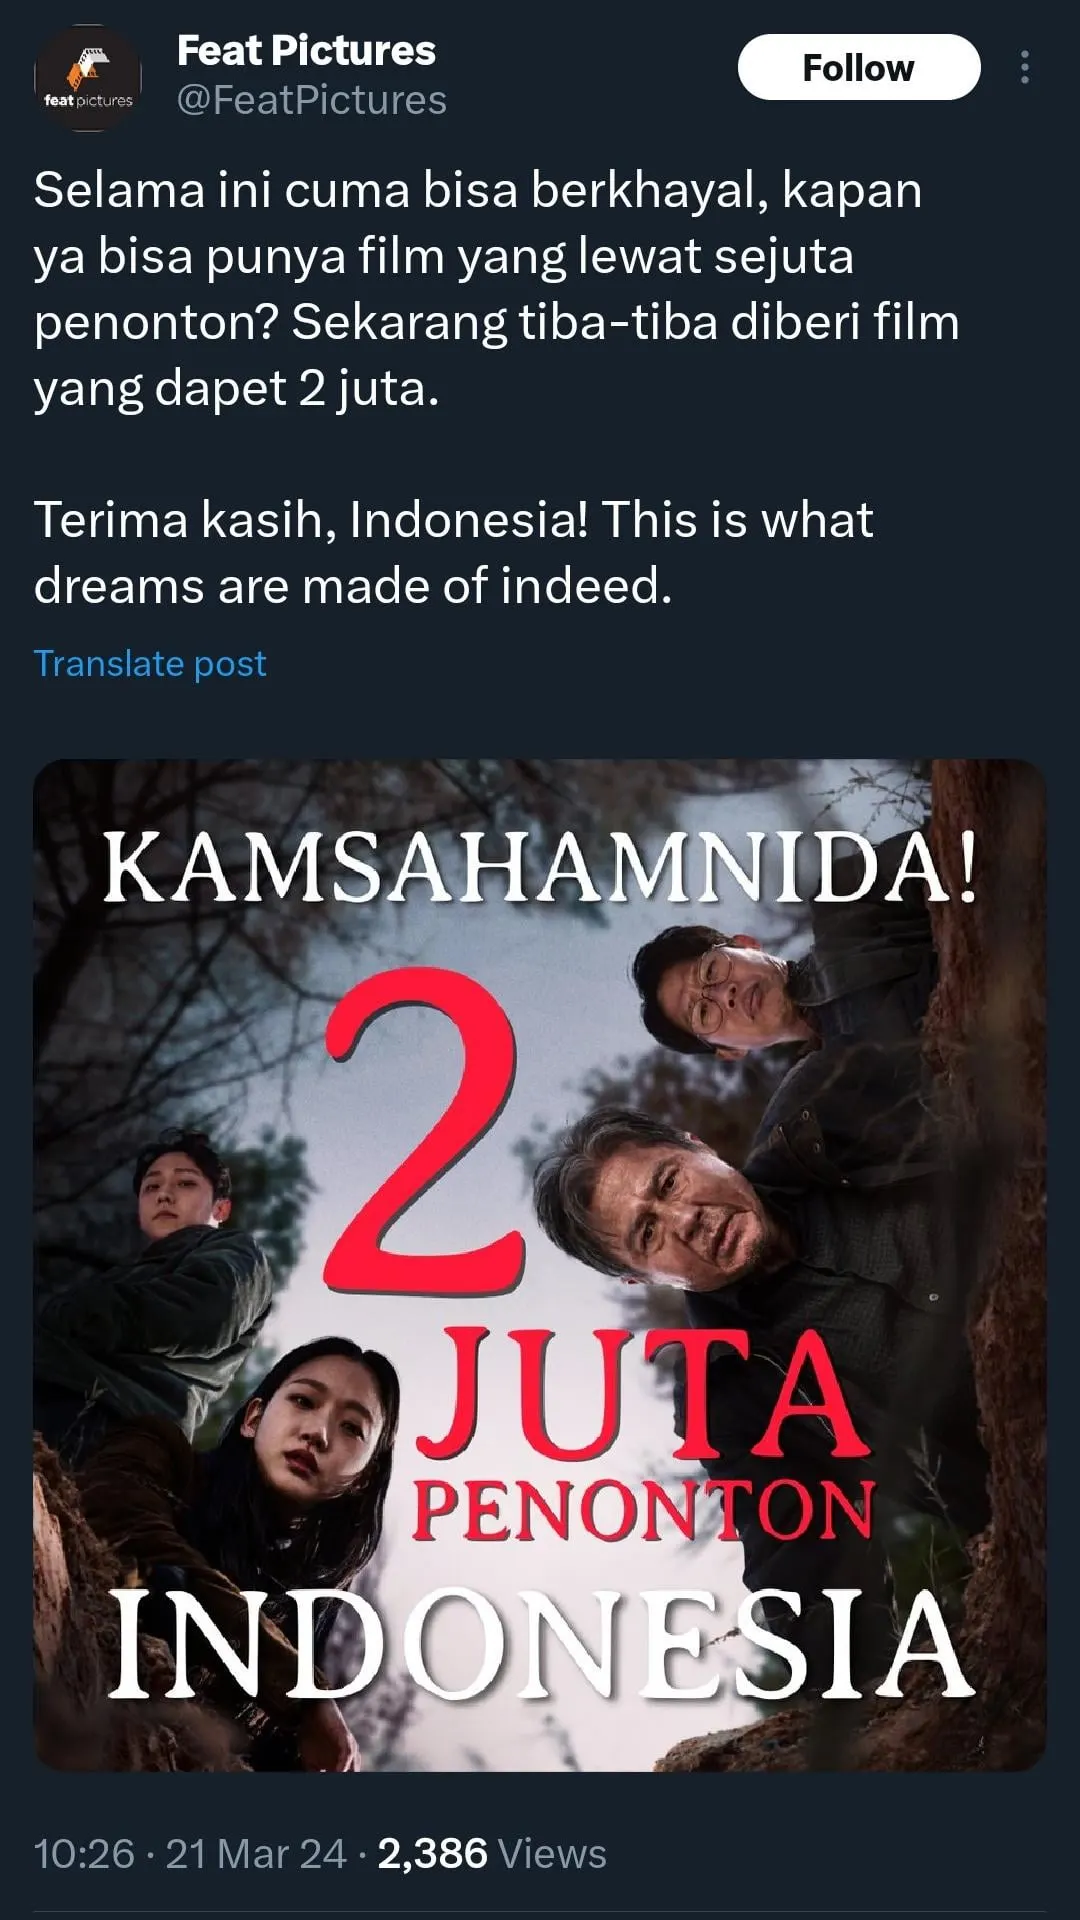Open the @FeatPictures handle link

tap(312, 100)
